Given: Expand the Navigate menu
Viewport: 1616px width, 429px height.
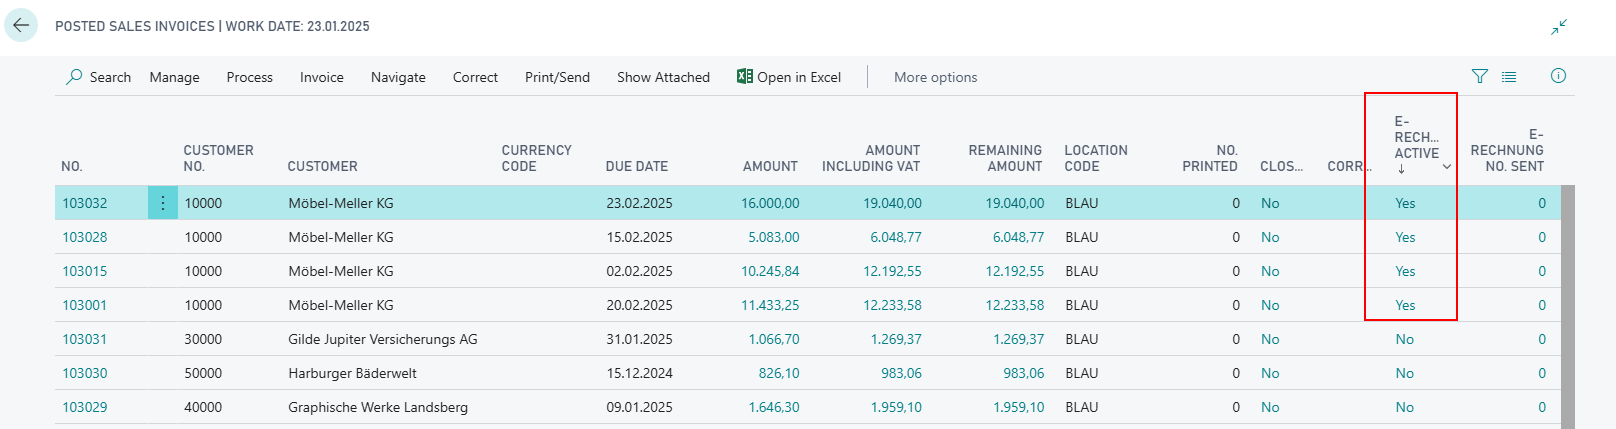Looking at the screenshot, I should coord(398,77).
